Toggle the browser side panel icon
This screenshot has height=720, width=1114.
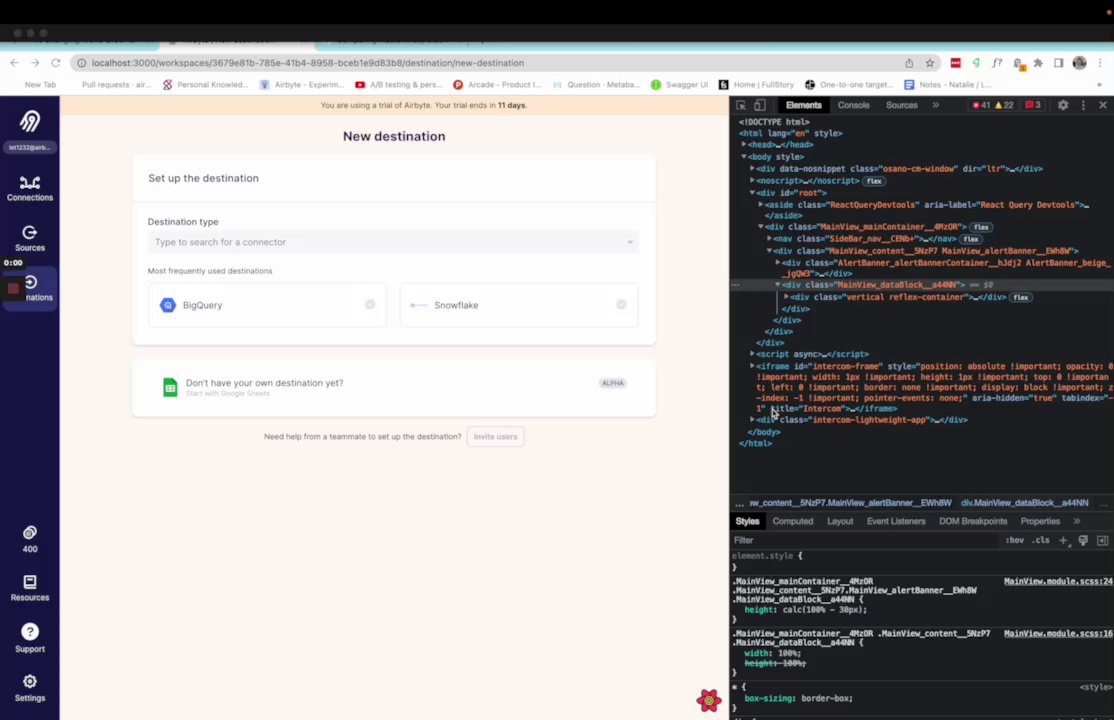pos(1059,63)
